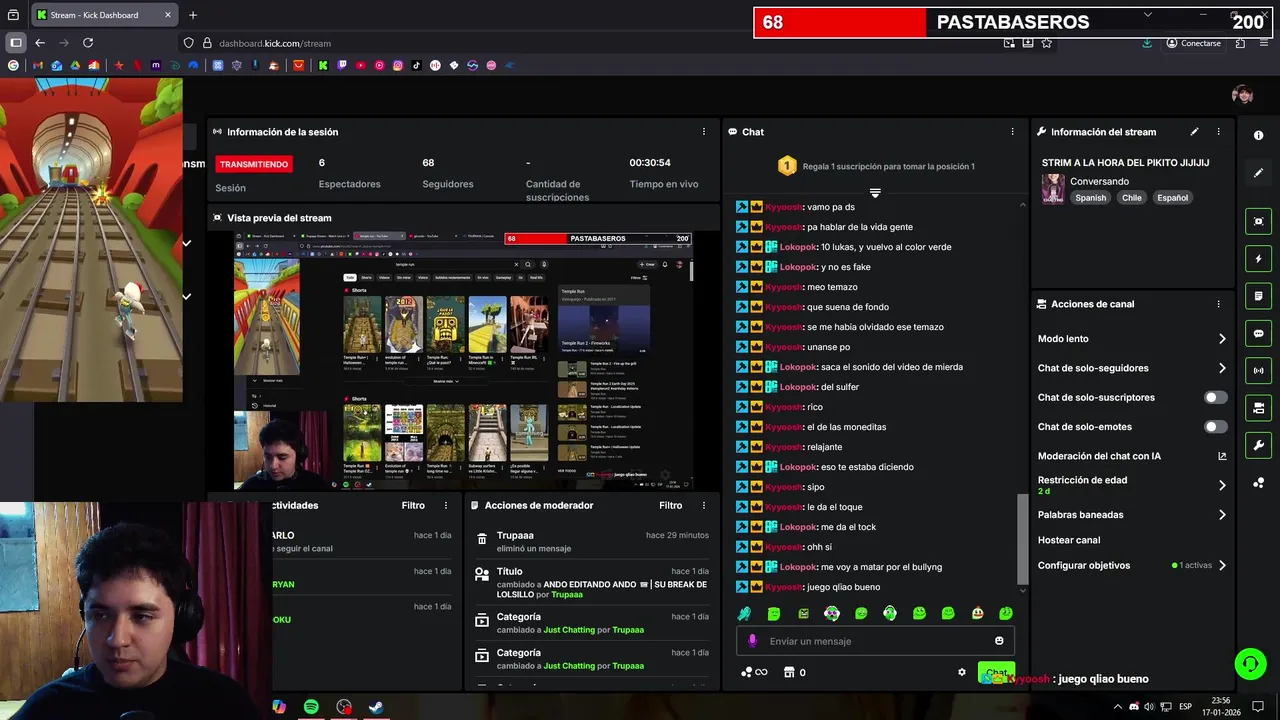Open the info icon in right sidebar
Image resolution: width=1280 pixels, height=720 pixels.
pyautogui.click(x=1258, y=135)
